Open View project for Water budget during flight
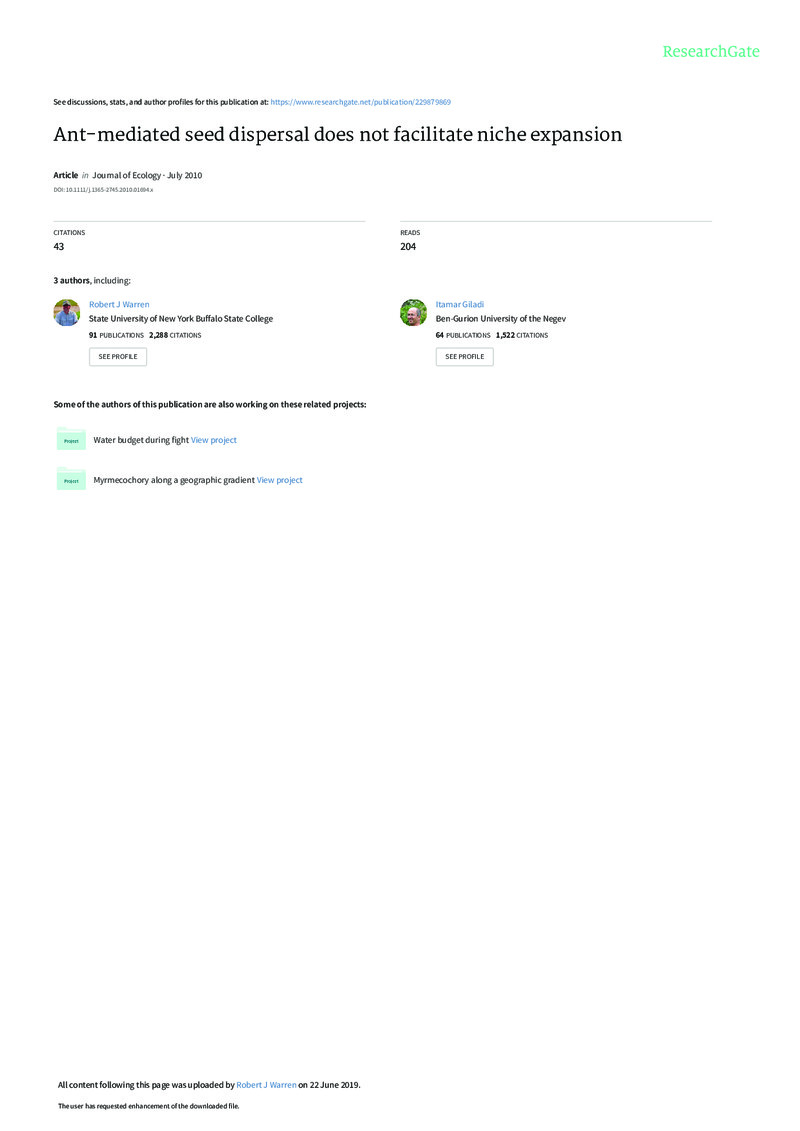 214,440
